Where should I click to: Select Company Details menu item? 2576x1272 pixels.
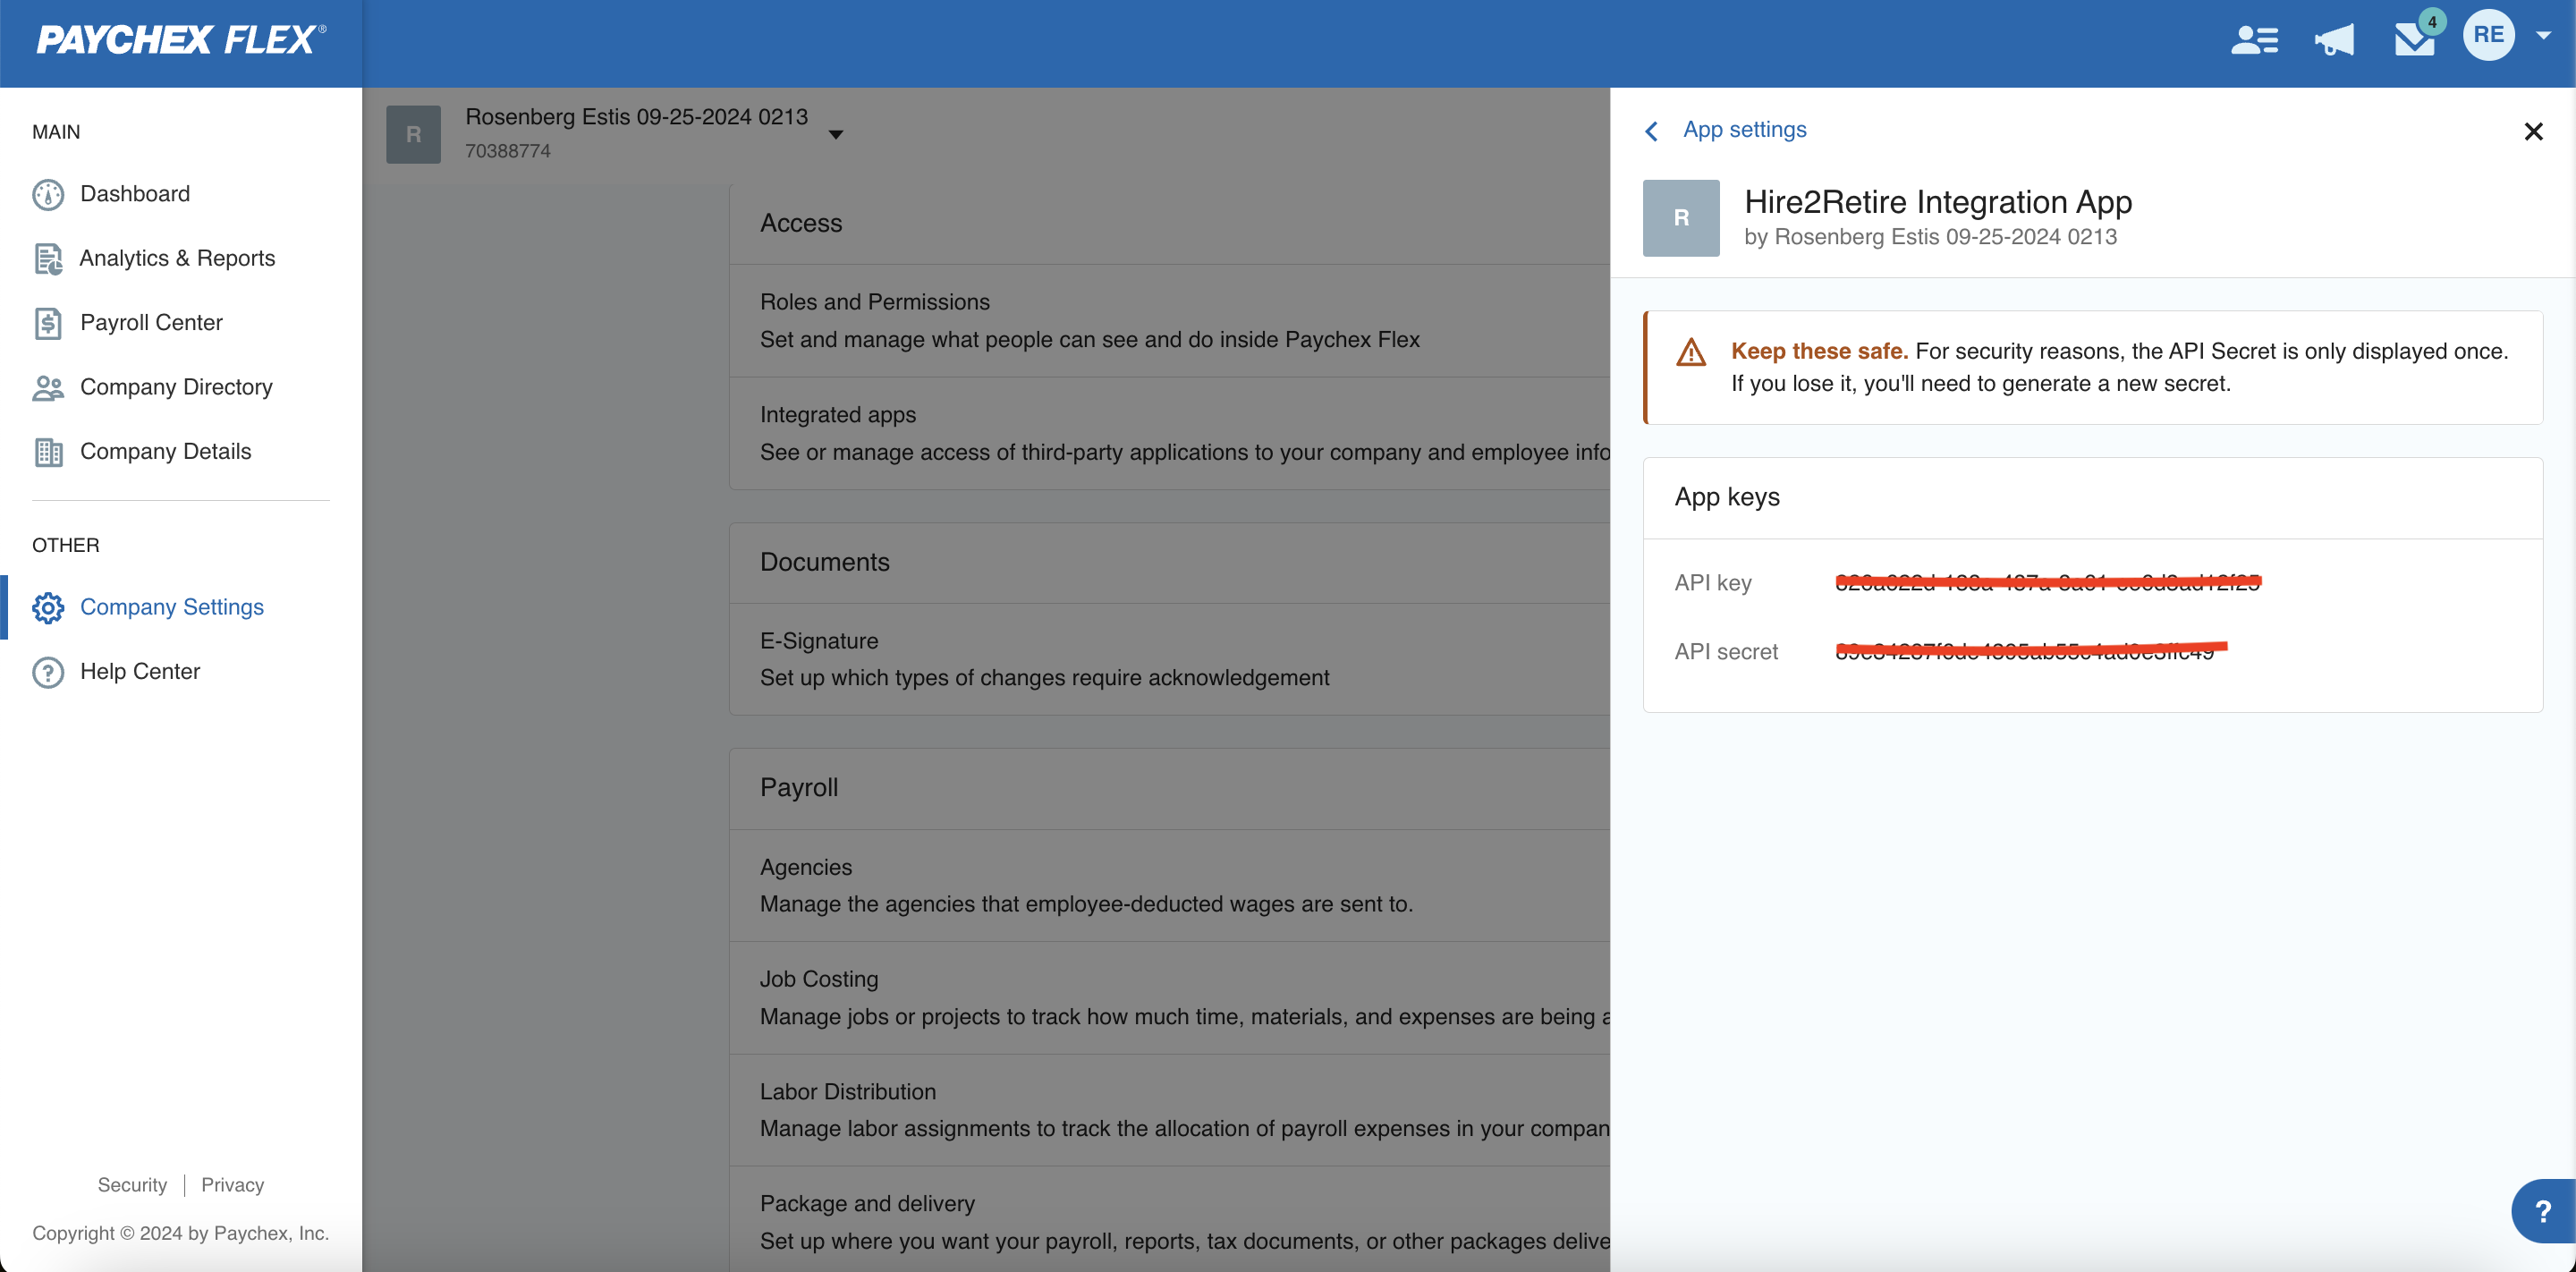point(165,450)
